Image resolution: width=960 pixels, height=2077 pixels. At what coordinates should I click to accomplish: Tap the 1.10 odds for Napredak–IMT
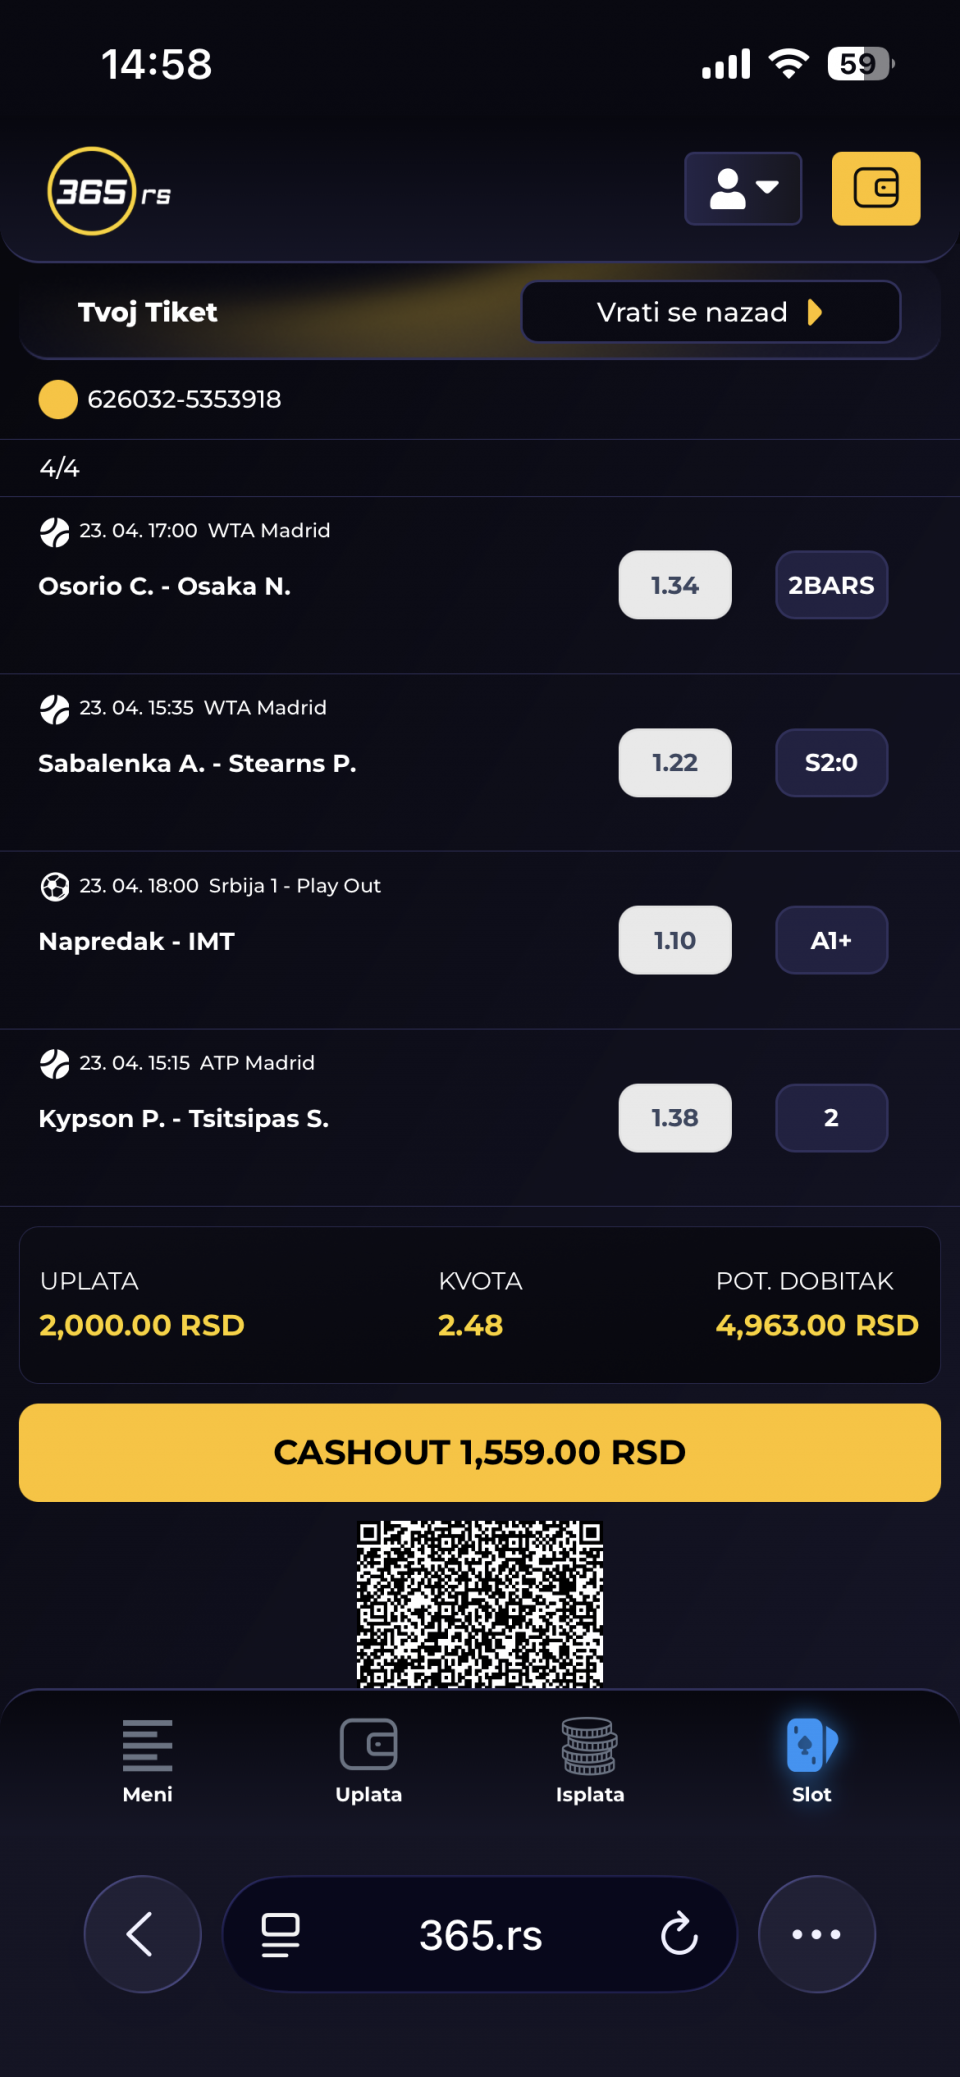(x=675, y=940)
